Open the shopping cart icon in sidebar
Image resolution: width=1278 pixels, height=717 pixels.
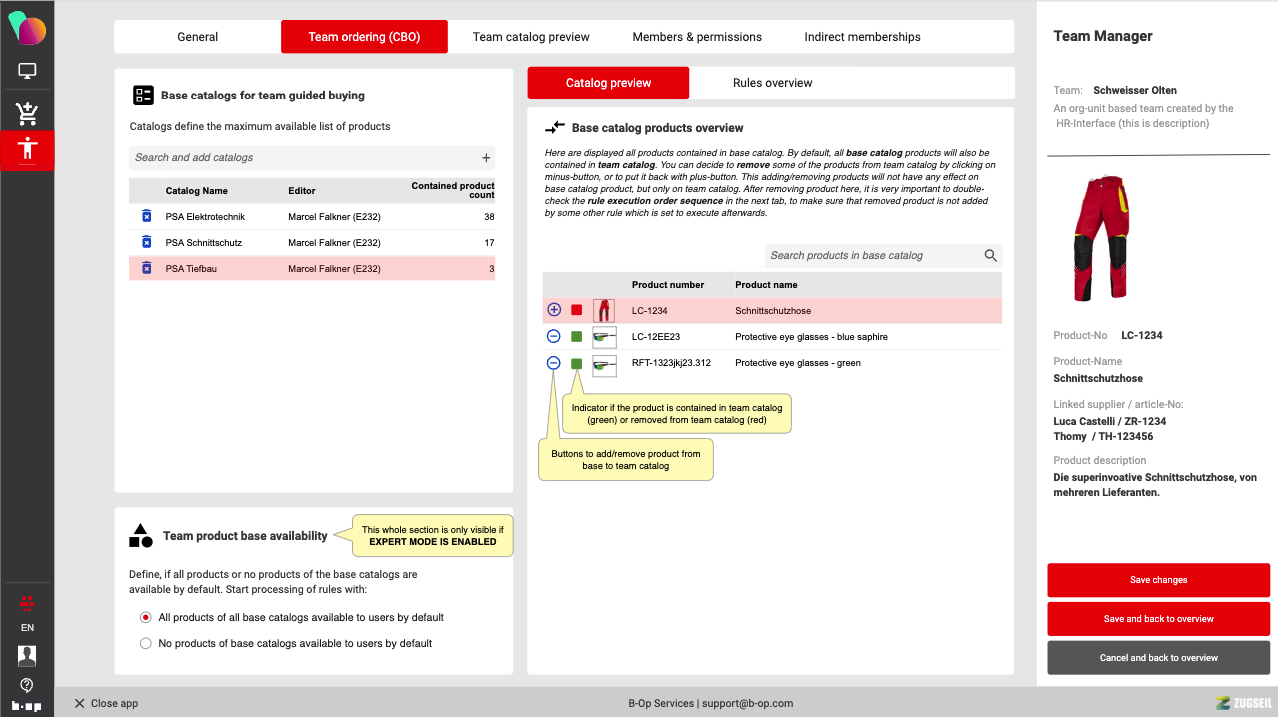click(27, 112)
